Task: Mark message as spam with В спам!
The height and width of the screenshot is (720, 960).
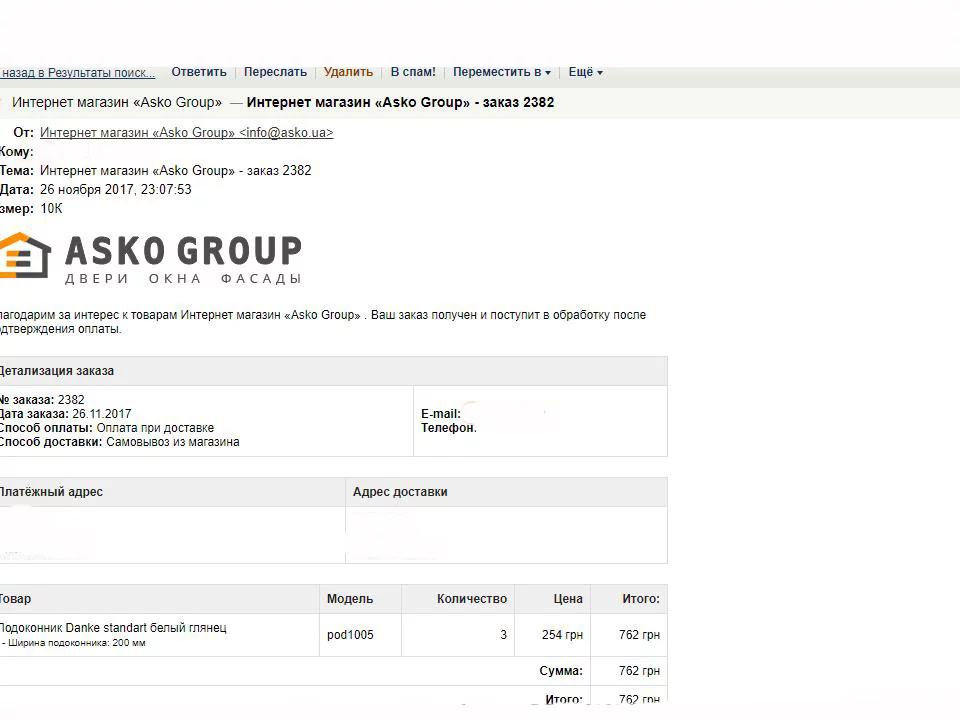Action: click(x=413, y=72)
